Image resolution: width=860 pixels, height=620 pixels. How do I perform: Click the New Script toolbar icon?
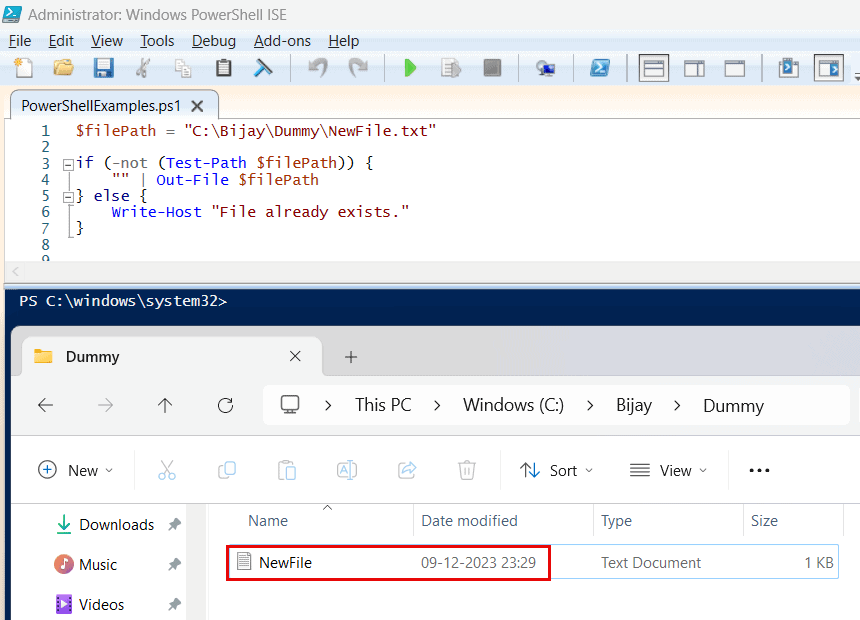click(21, 68)
